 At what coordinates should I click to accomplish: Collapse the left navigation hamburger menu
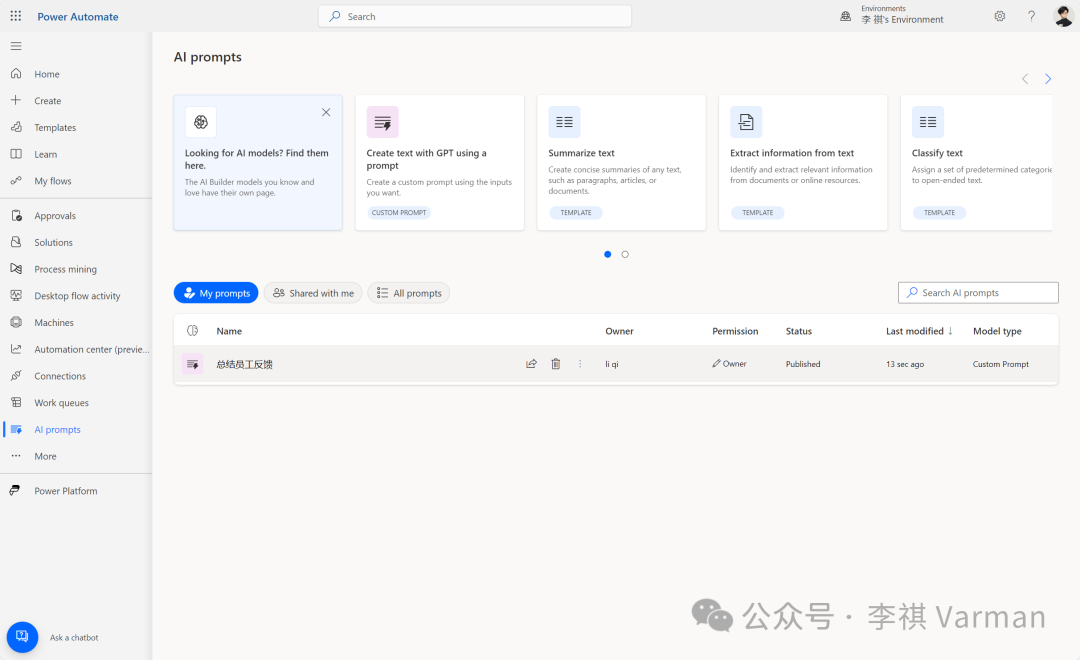16,46
